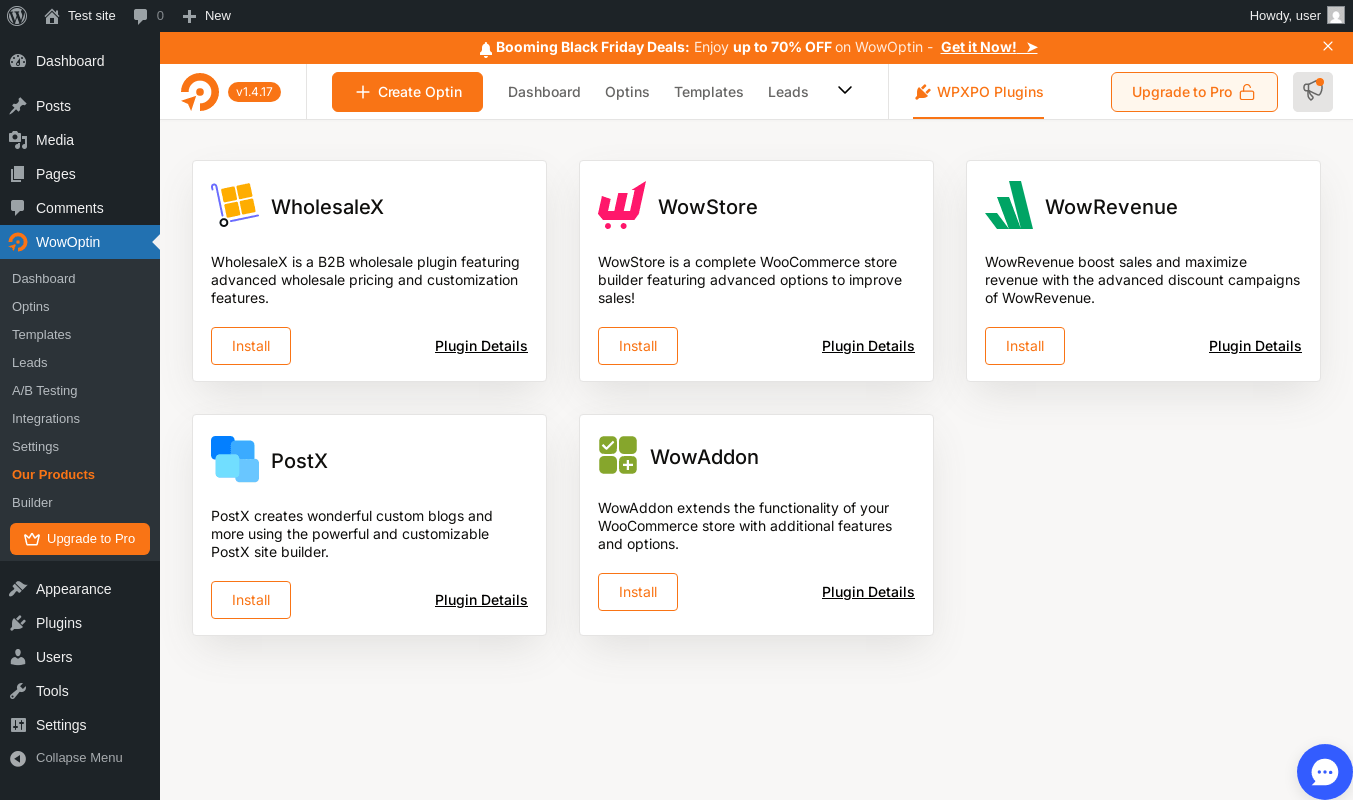Open WowOptin Settings submenu item
Viewport: 1353px width, 800px height.
coord(80,446)
